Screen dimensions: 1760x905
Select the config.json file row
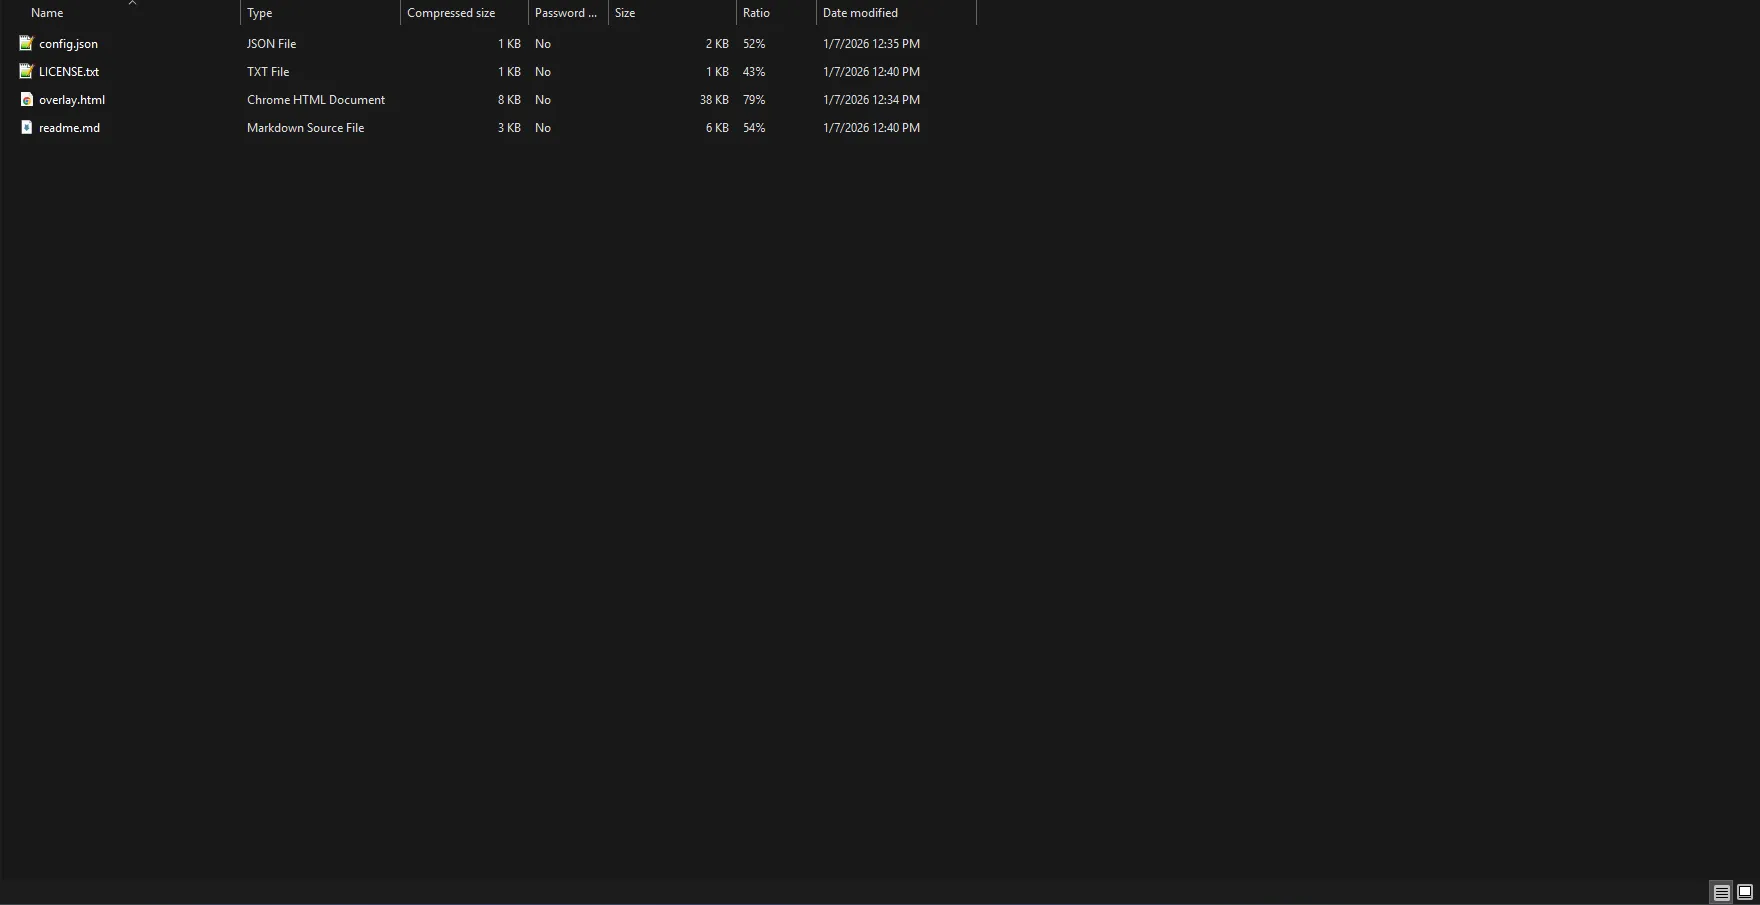[x=68, y=43]
